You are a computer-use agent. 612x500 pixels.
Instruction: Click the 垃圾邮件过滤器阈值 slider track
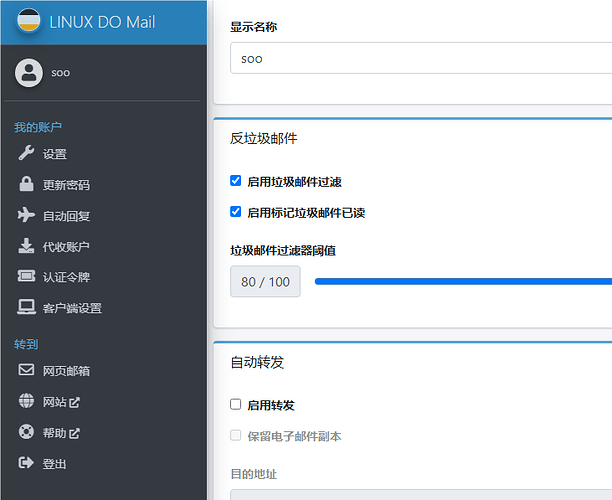tap(463, 281)
